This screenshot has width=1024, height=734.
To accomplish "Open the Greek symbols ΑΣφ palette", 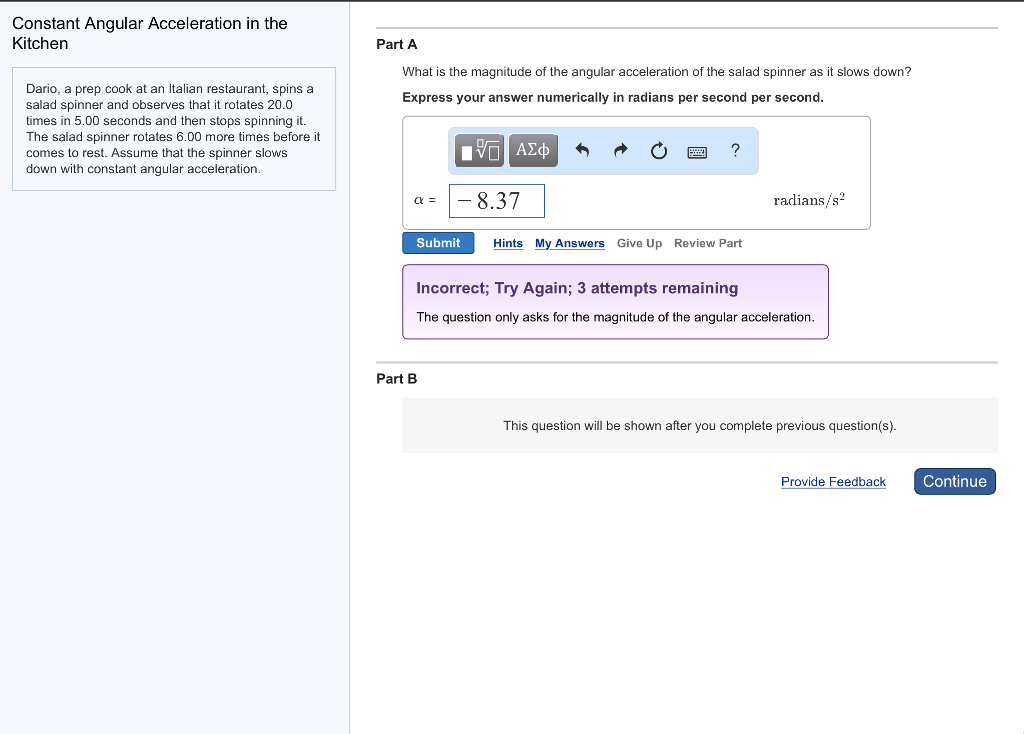I will tap(534, 151).
